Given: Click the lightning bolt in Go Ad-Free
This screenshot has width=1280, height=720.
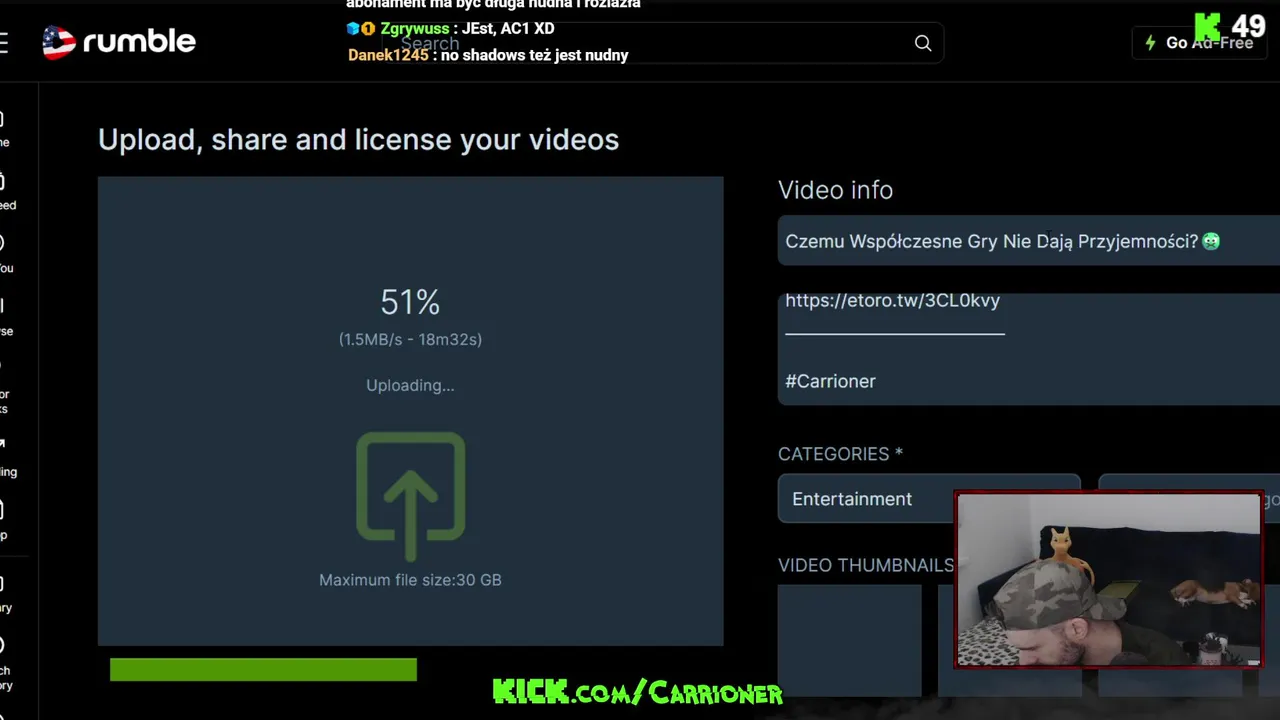Looking at the screenshot, I should (x=1150, y=43).
